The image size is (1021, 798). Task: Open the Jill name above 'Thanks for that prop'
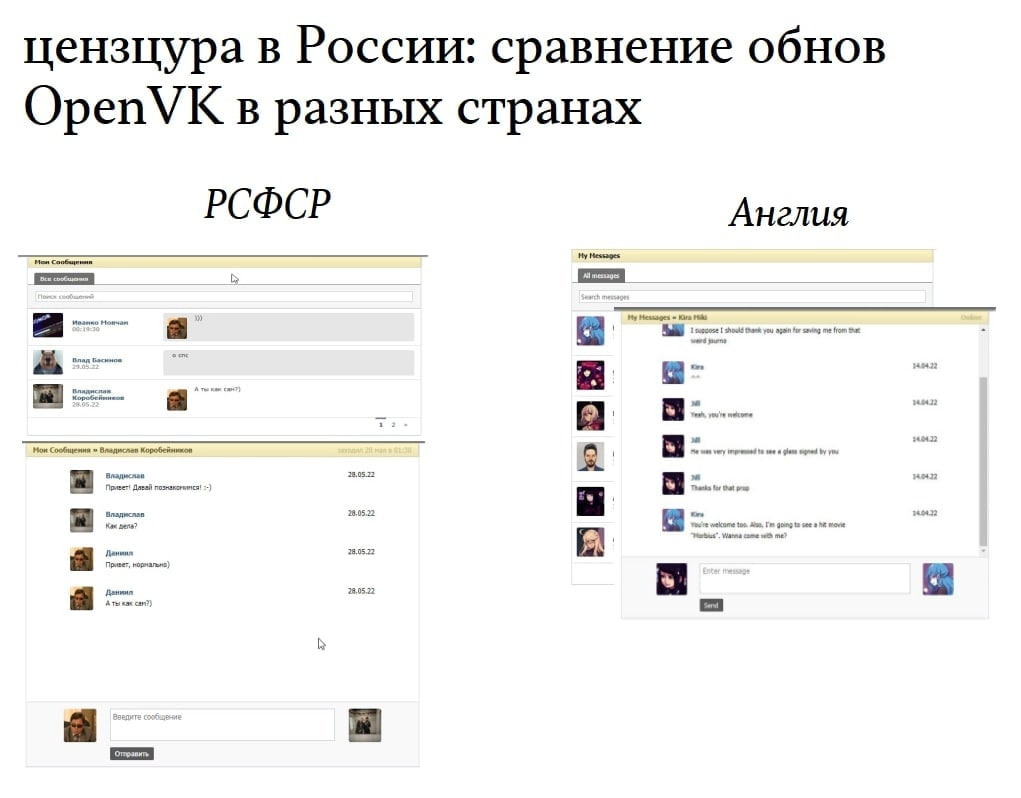(695, 477)
